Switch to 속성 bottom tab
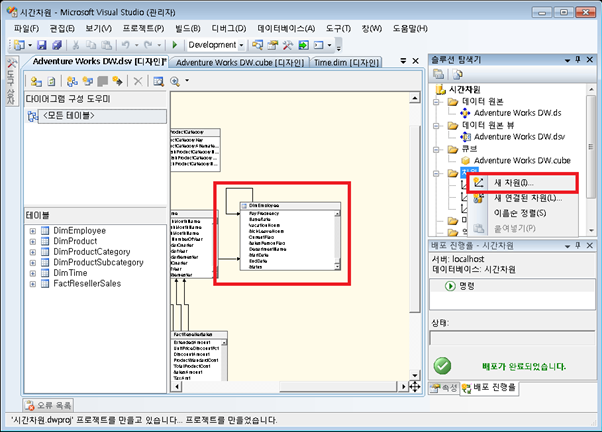 pyautogui.click(x=444, y=388)
